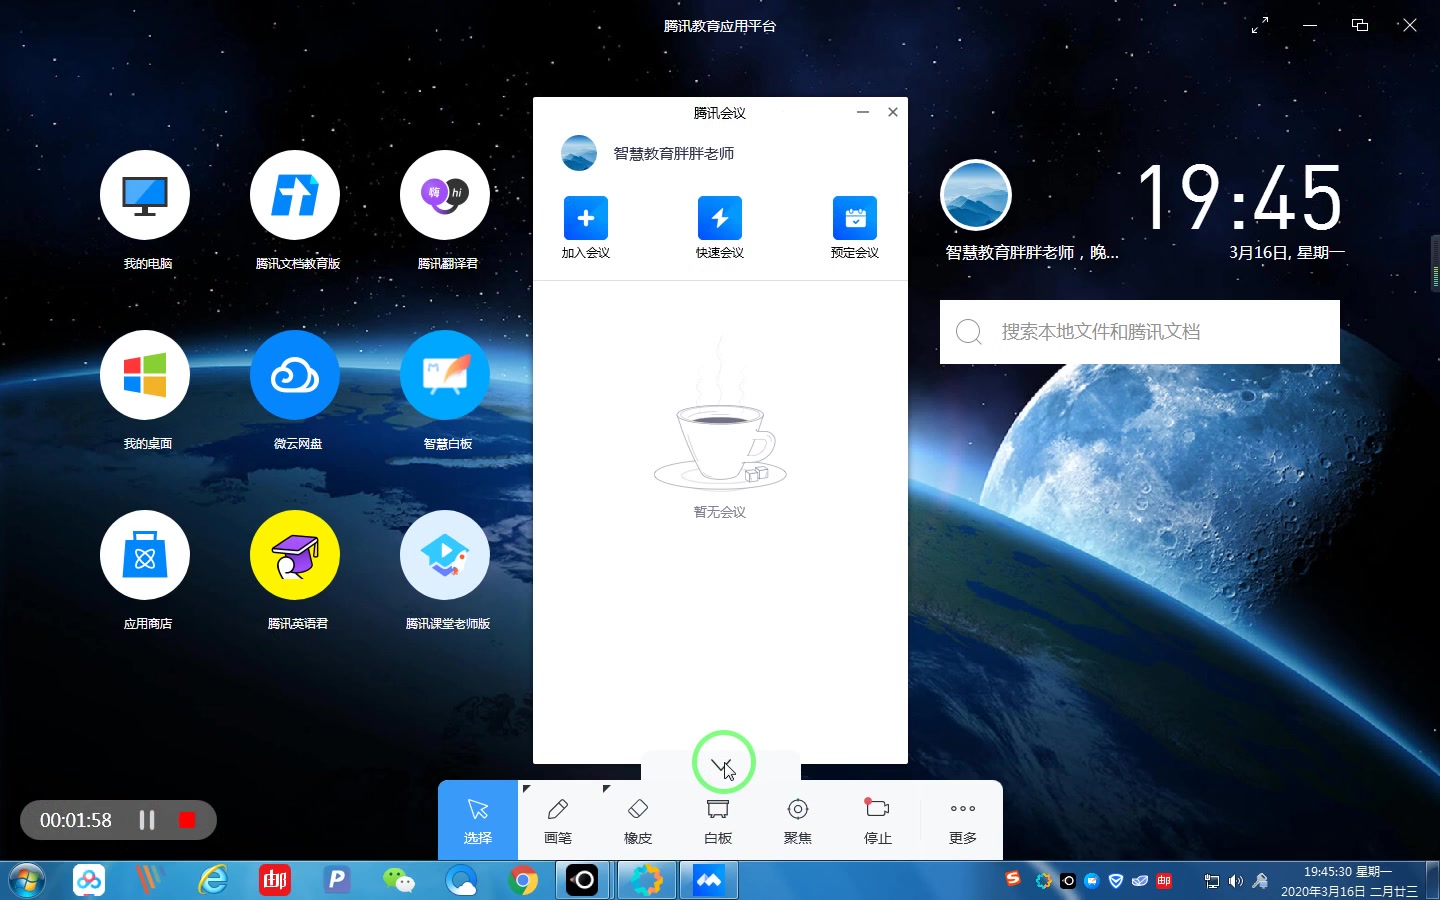Select the 选择 pointer tool

coord(478,820)
